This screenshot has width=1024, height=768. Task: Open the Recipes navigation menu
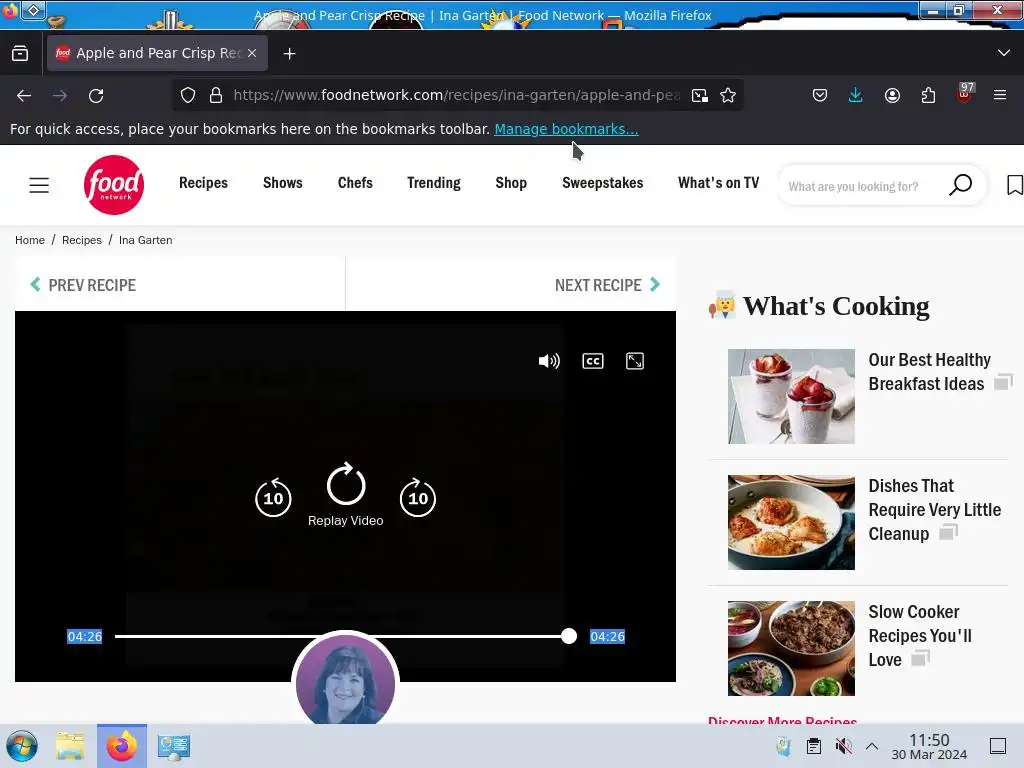click(x=203, y=183)
